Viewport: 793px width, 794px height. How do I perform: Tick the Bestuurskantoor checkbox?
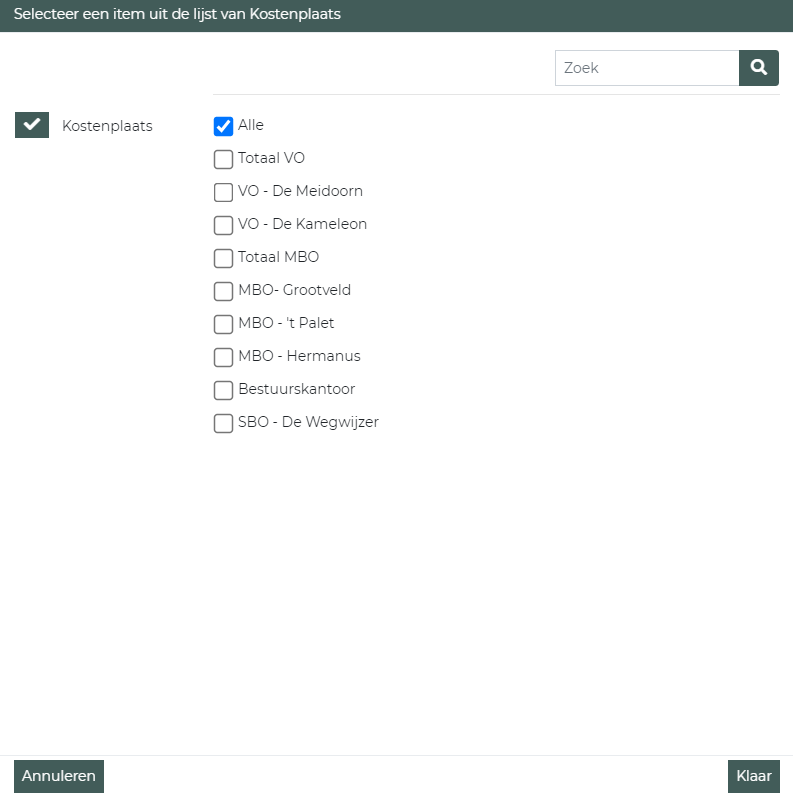point(223,390)
